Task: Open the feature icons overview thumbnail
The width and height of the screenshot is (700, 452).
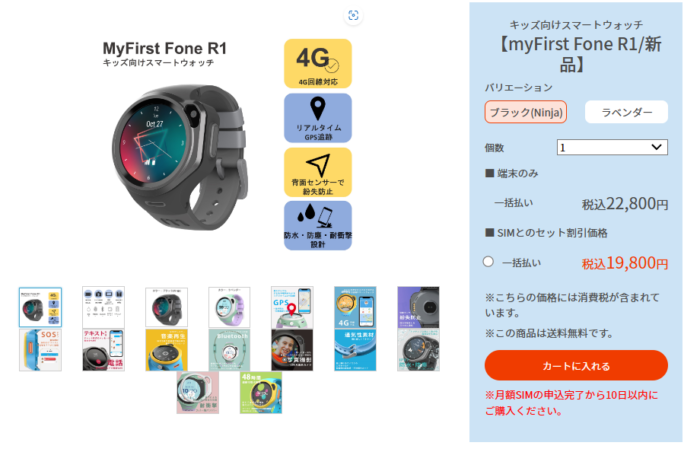Action: coord(104,307)
